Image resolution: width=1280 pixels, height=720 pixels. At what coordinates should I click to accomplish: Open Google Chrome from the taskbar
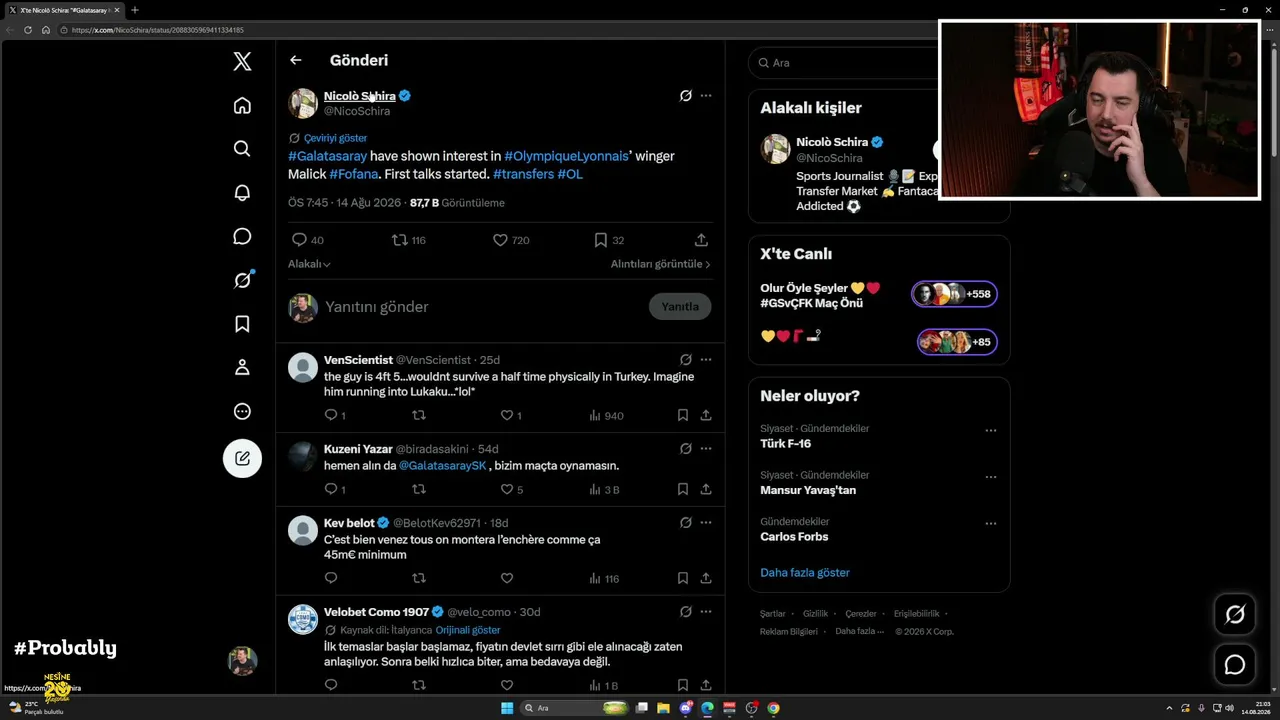[x=774, y=708]
